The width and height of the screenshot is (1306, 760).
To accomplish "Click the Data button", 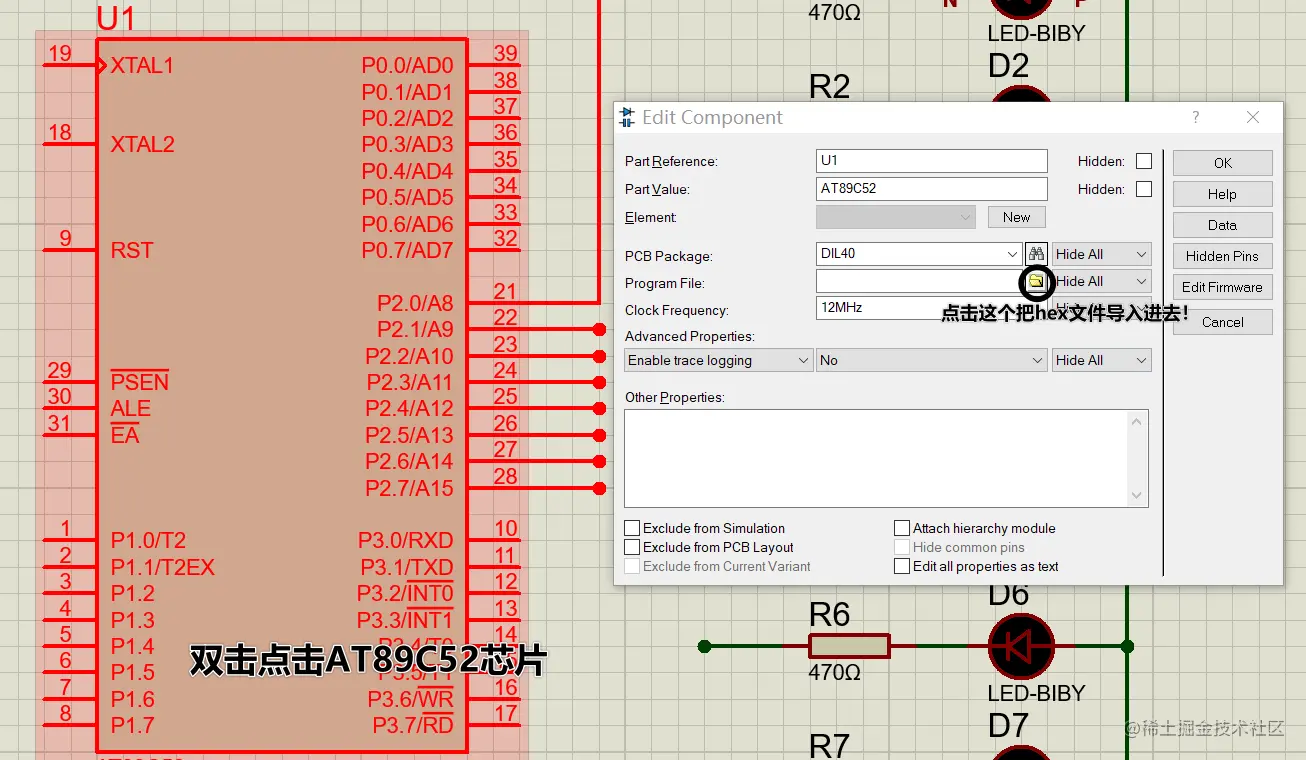I will click(x=1223, y=225).
